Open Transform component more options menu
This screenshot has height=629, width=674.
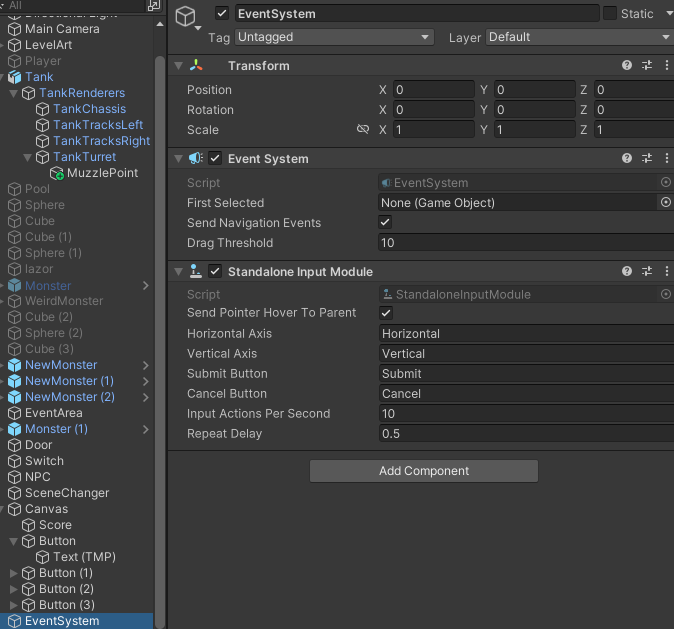point(667,65)
